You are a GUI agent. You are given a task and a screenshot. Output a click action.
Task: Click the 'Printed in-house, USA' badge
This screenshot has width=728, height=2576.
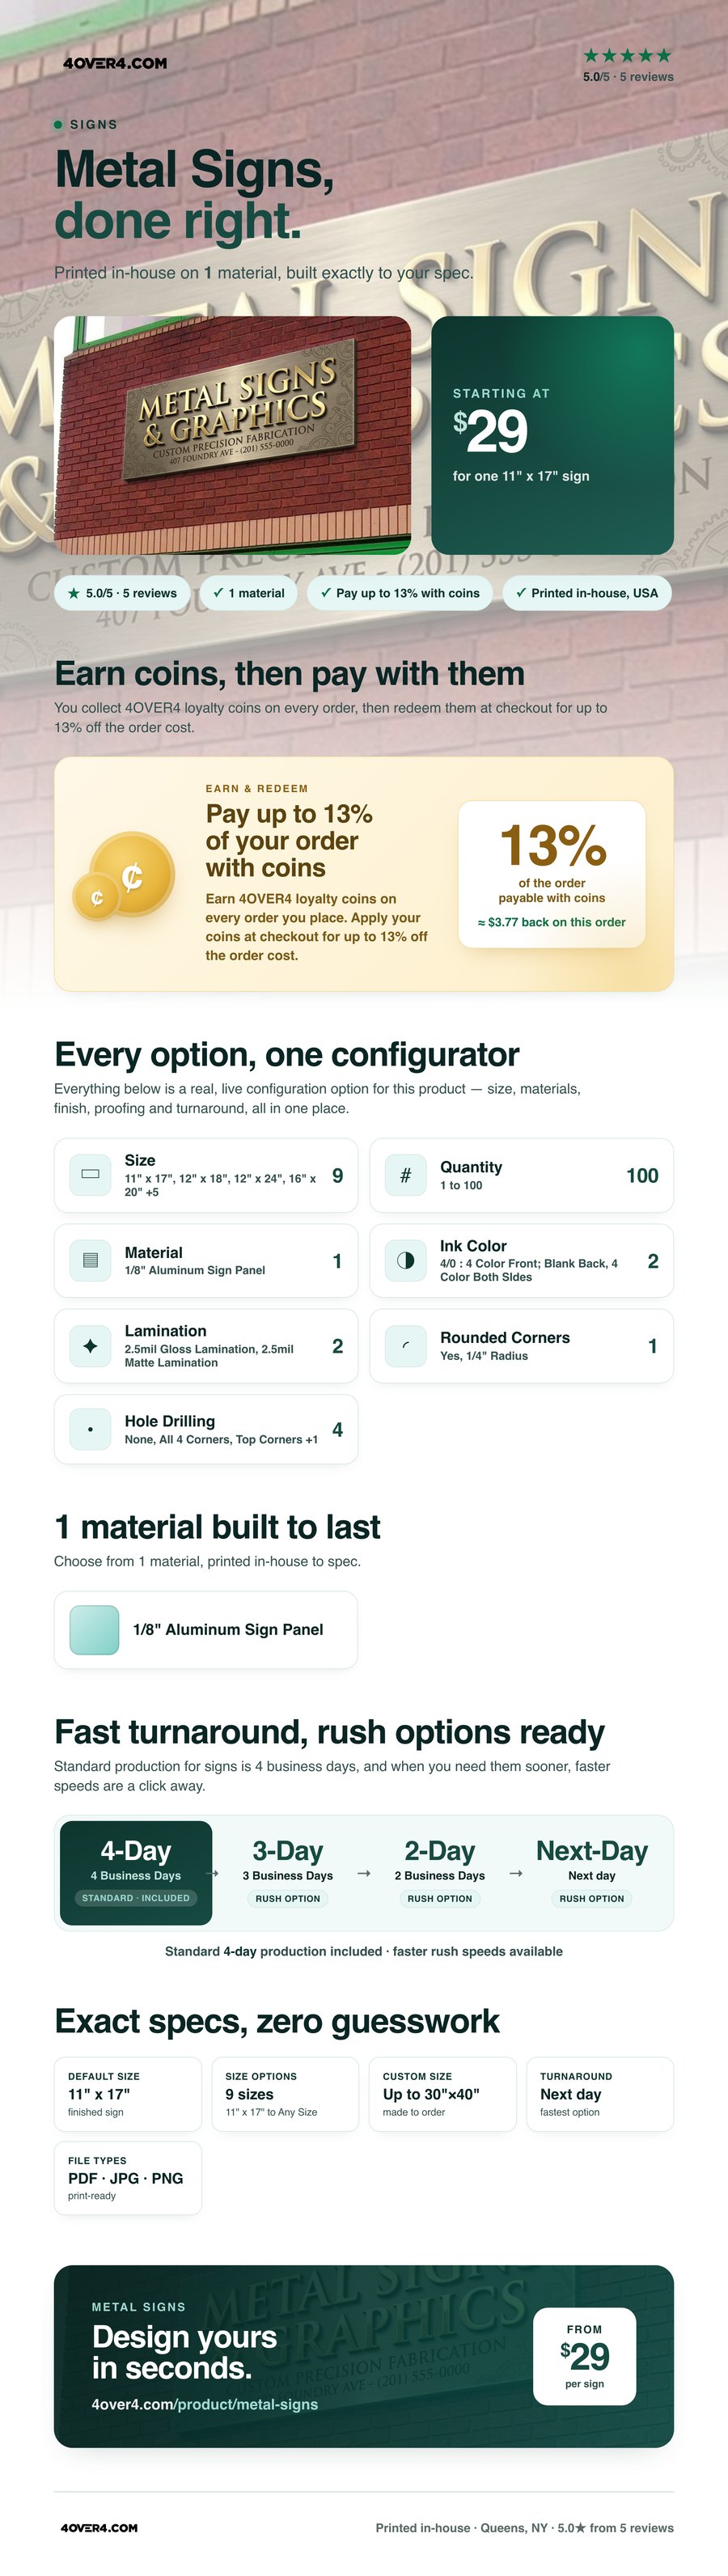[587, 593]
